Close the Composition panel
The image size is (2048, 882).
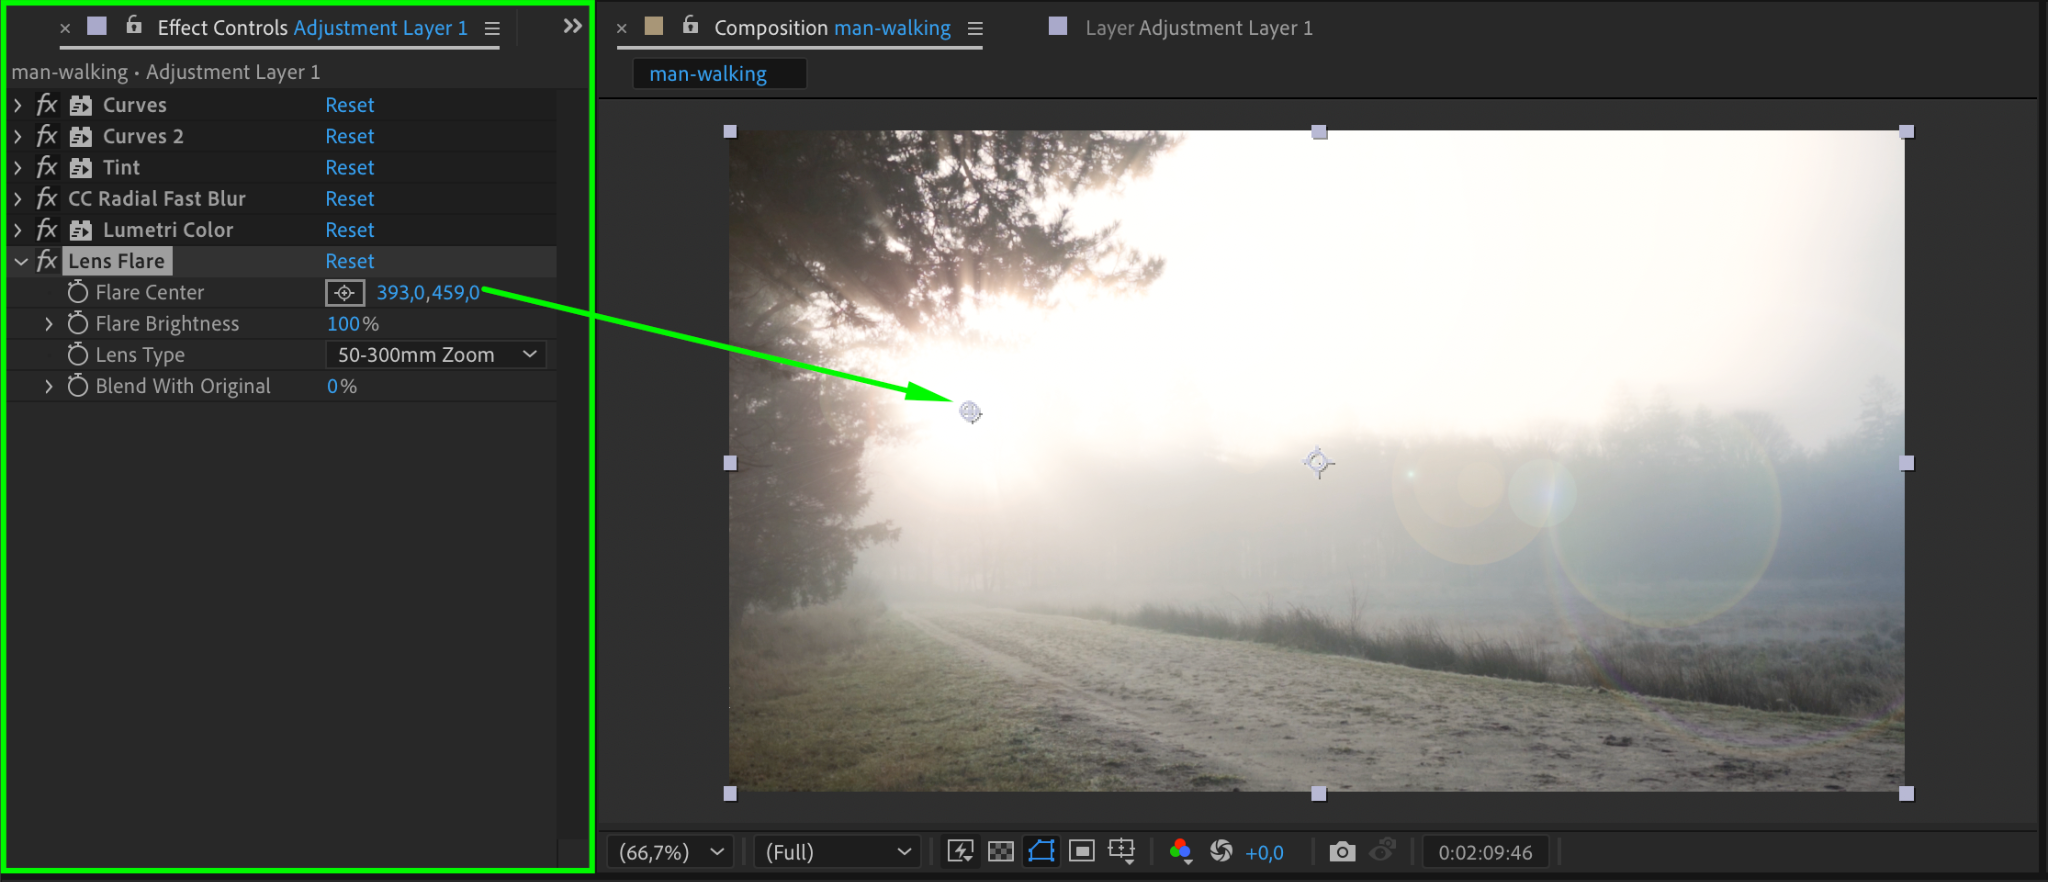(622, 29)
